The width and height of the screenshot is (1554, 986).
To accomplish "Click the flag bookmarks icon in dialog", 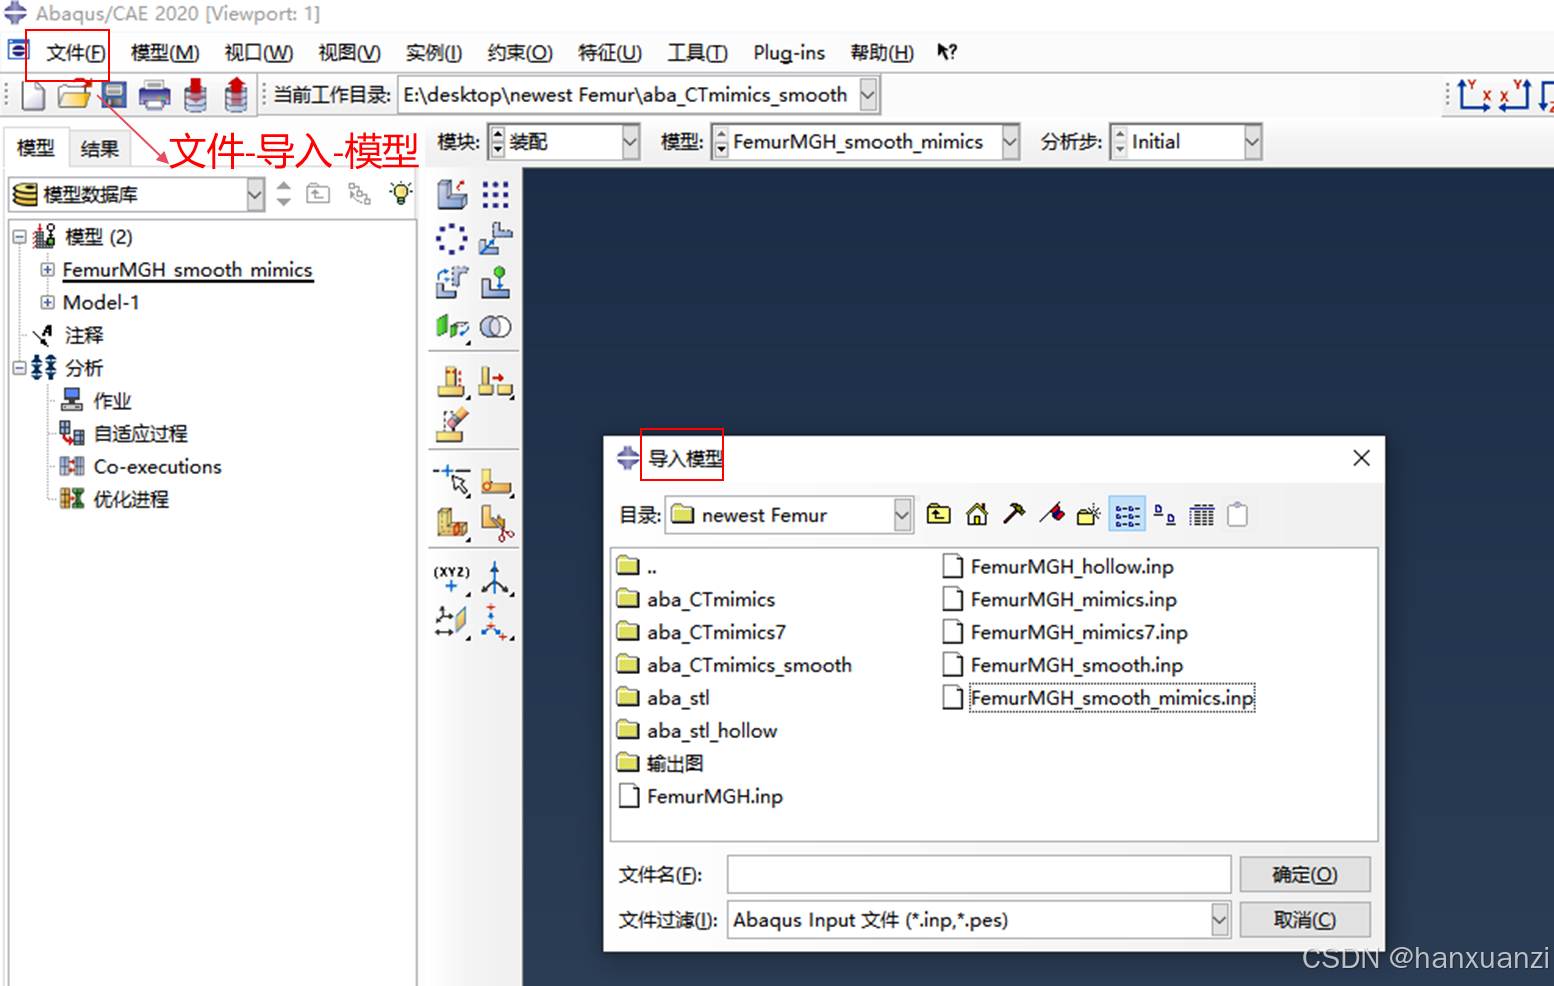I will coord(1052,514).
